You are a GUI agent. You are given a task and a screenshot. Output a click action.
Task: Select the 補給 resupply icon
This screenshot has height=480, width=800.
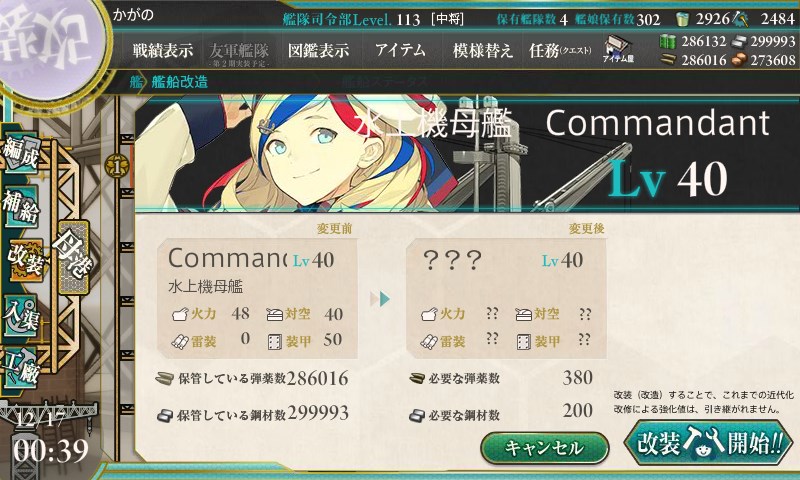pyautogui.click(x=21, y=205)
